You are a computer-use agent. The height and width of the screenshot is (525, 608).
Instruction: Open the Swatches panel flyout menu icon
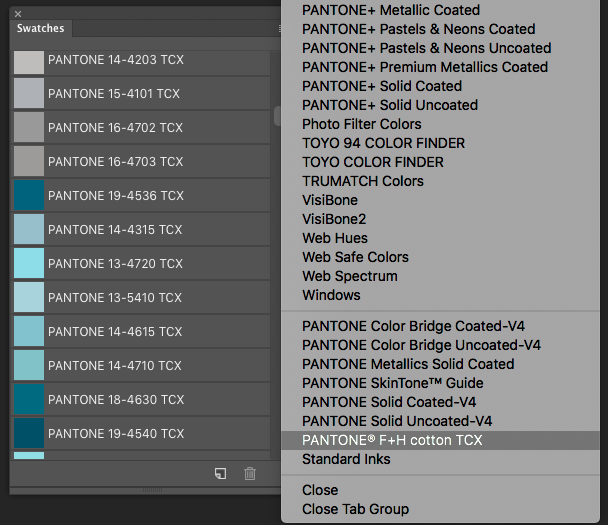coord(280,29)
